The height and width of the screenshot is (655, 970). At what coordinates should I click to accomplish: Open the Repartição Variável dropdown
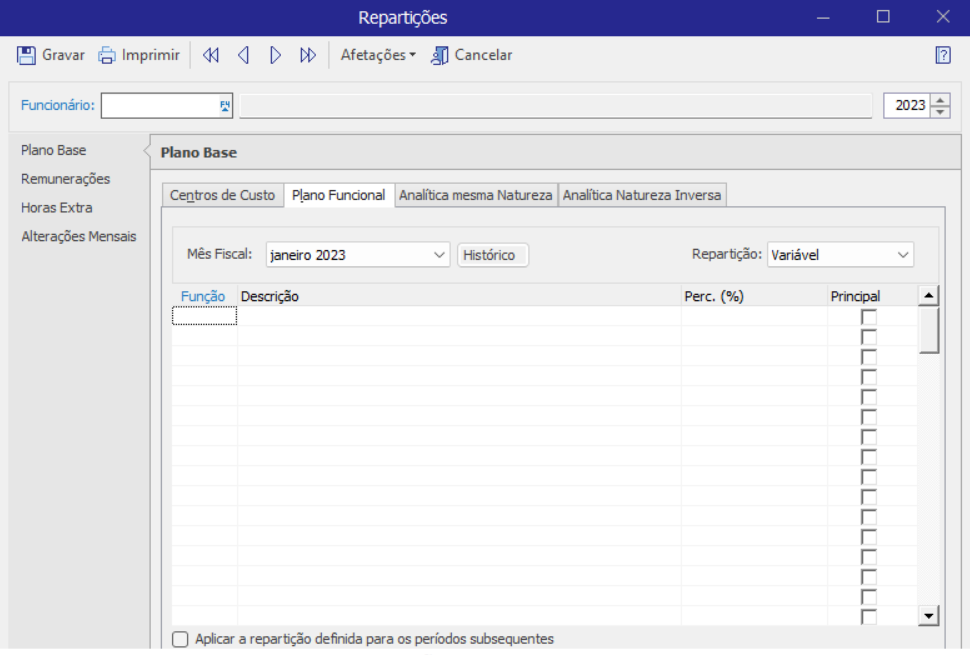(x=903, y=255)
